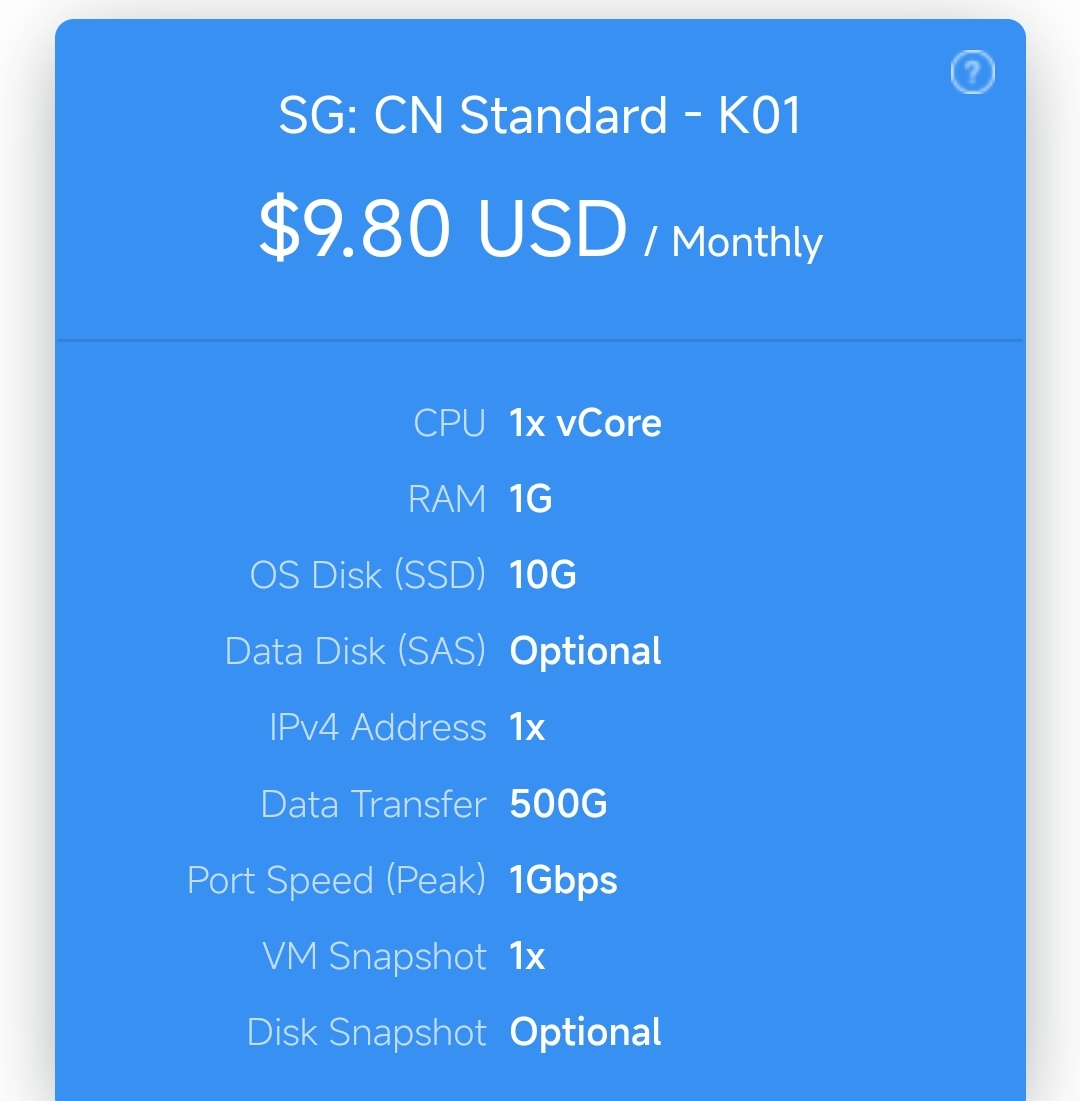Select the SG: CN Standard - K01 title
The image size is (1080, 1101).
tap(540, 116)
